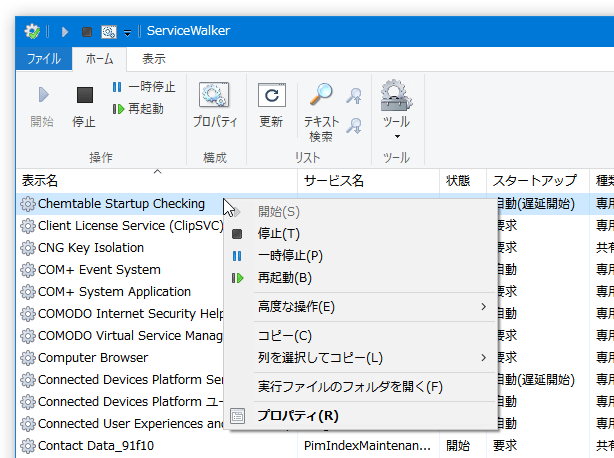
Task: Choose コピー(C) in the context menu
Action: (363, 335)
